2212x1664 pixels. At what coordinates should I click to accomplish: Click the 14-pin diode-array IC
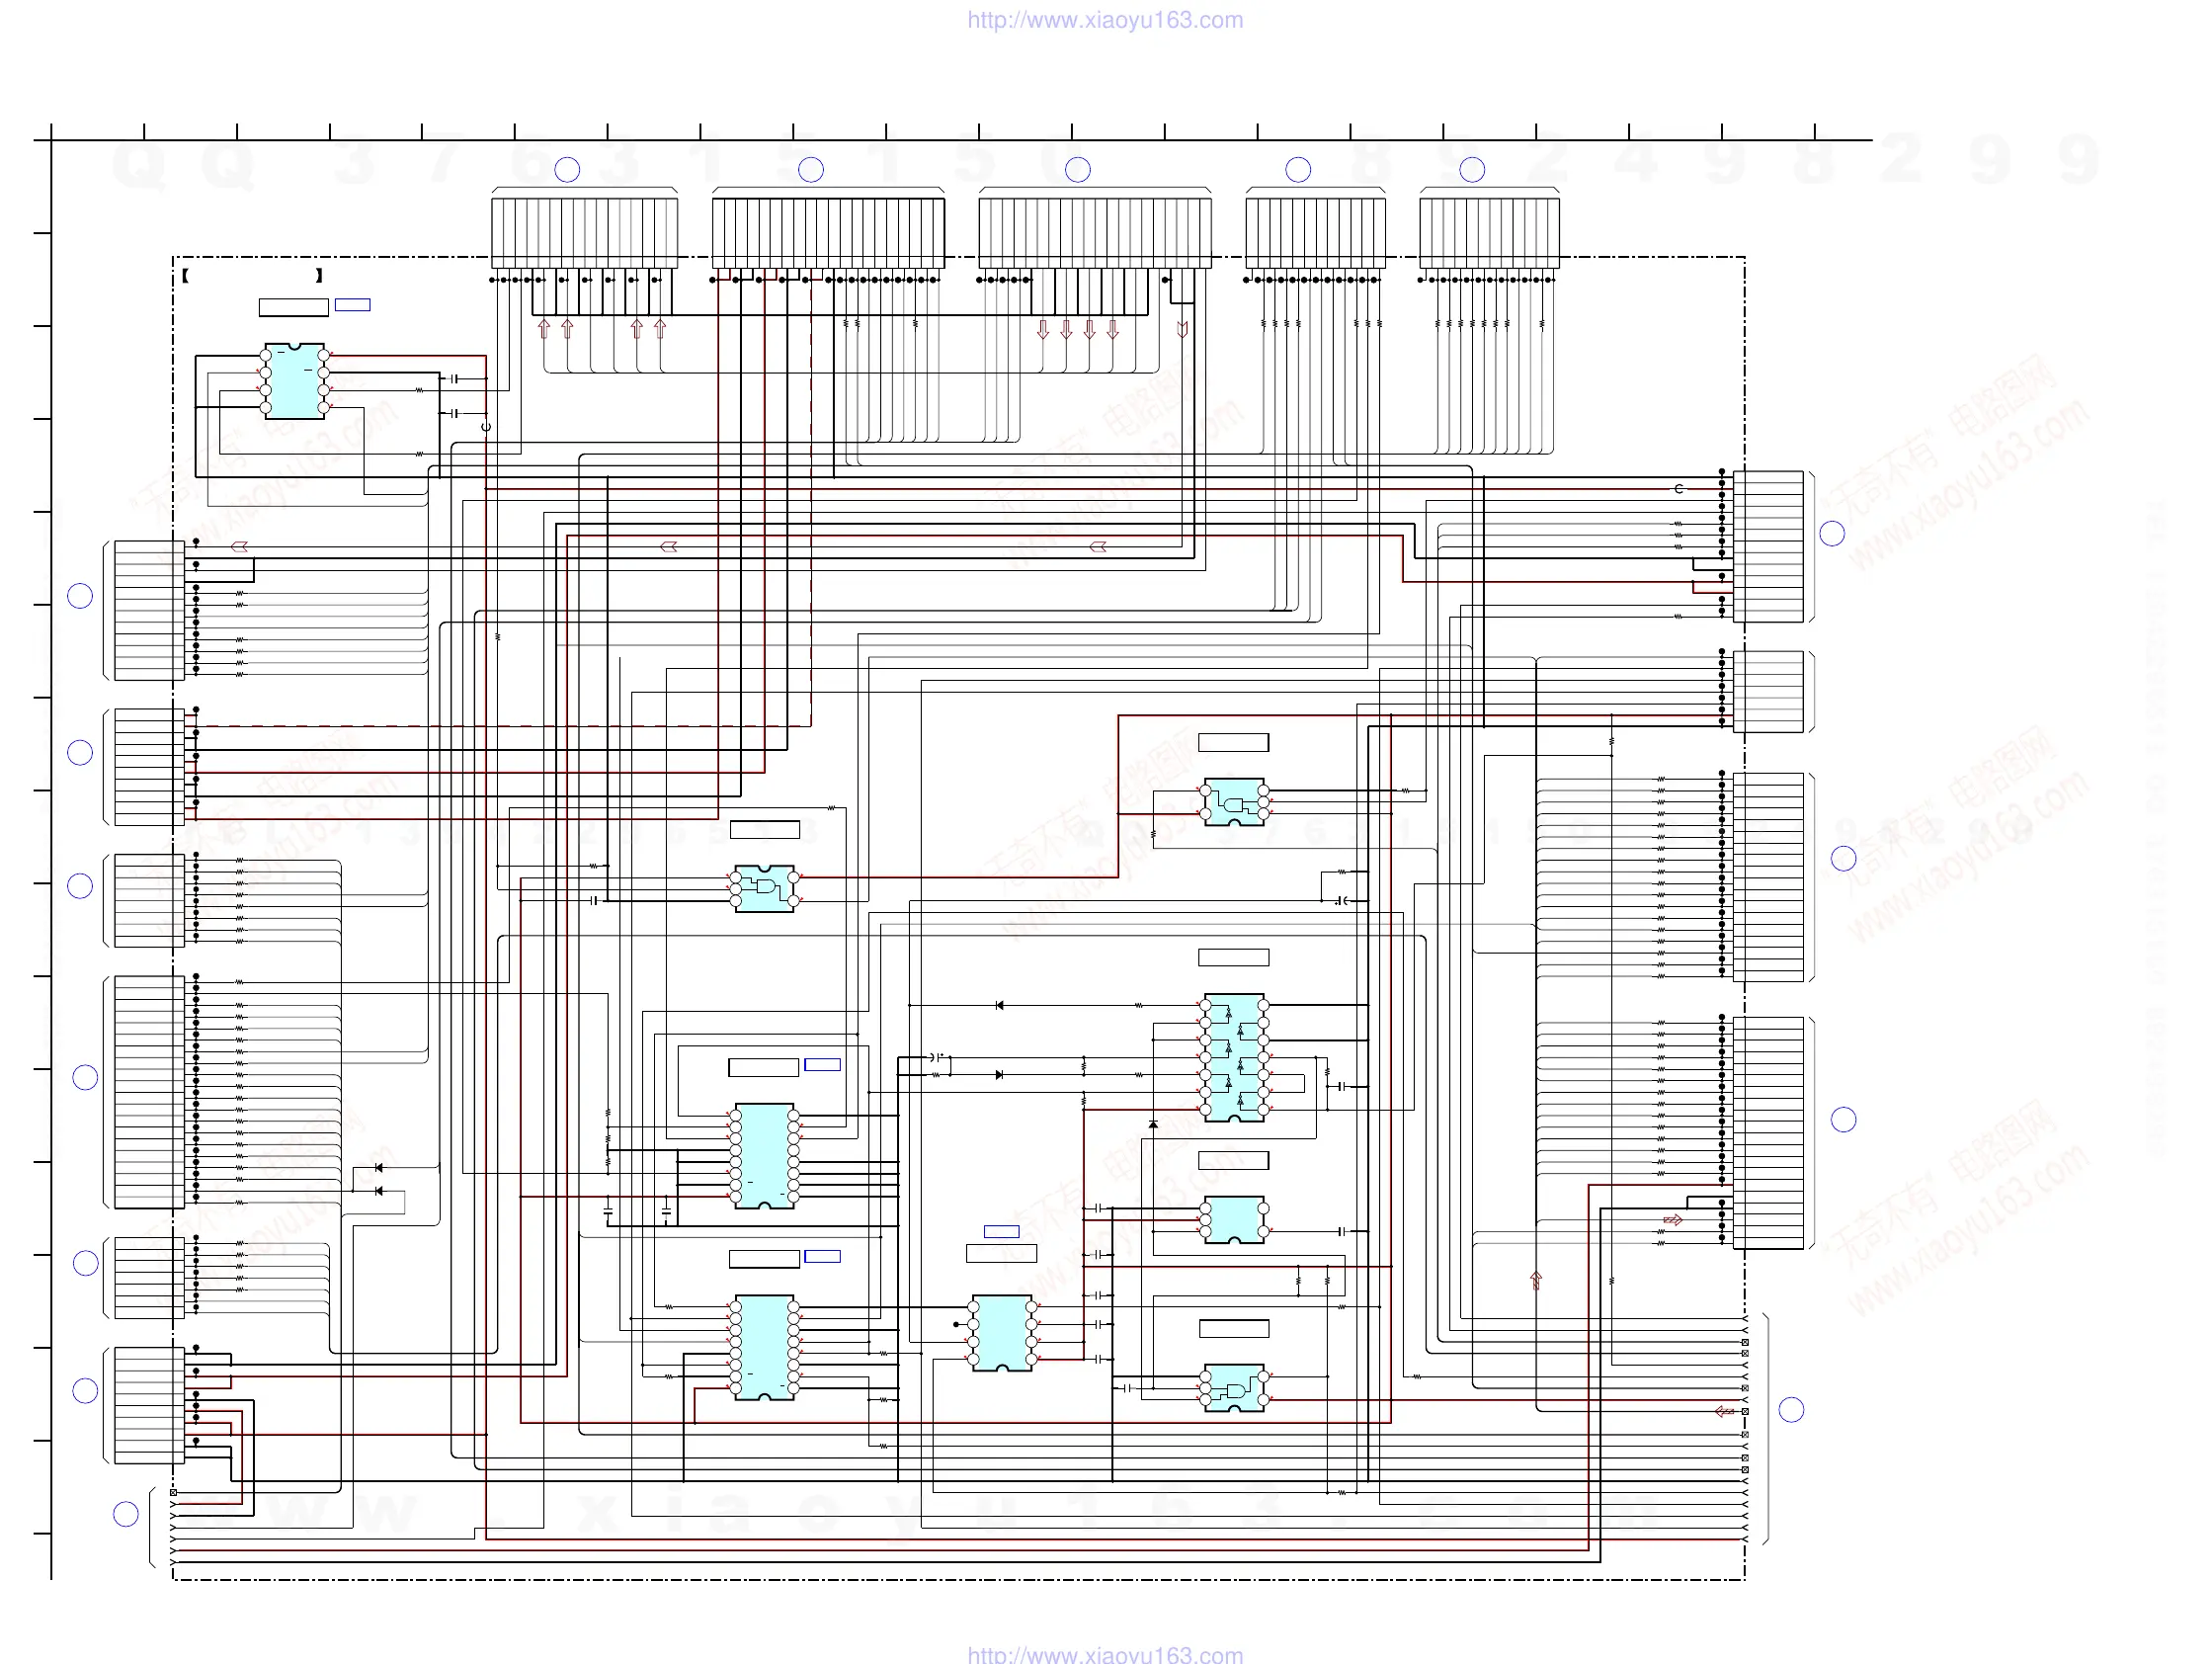coord(1234,1058)
